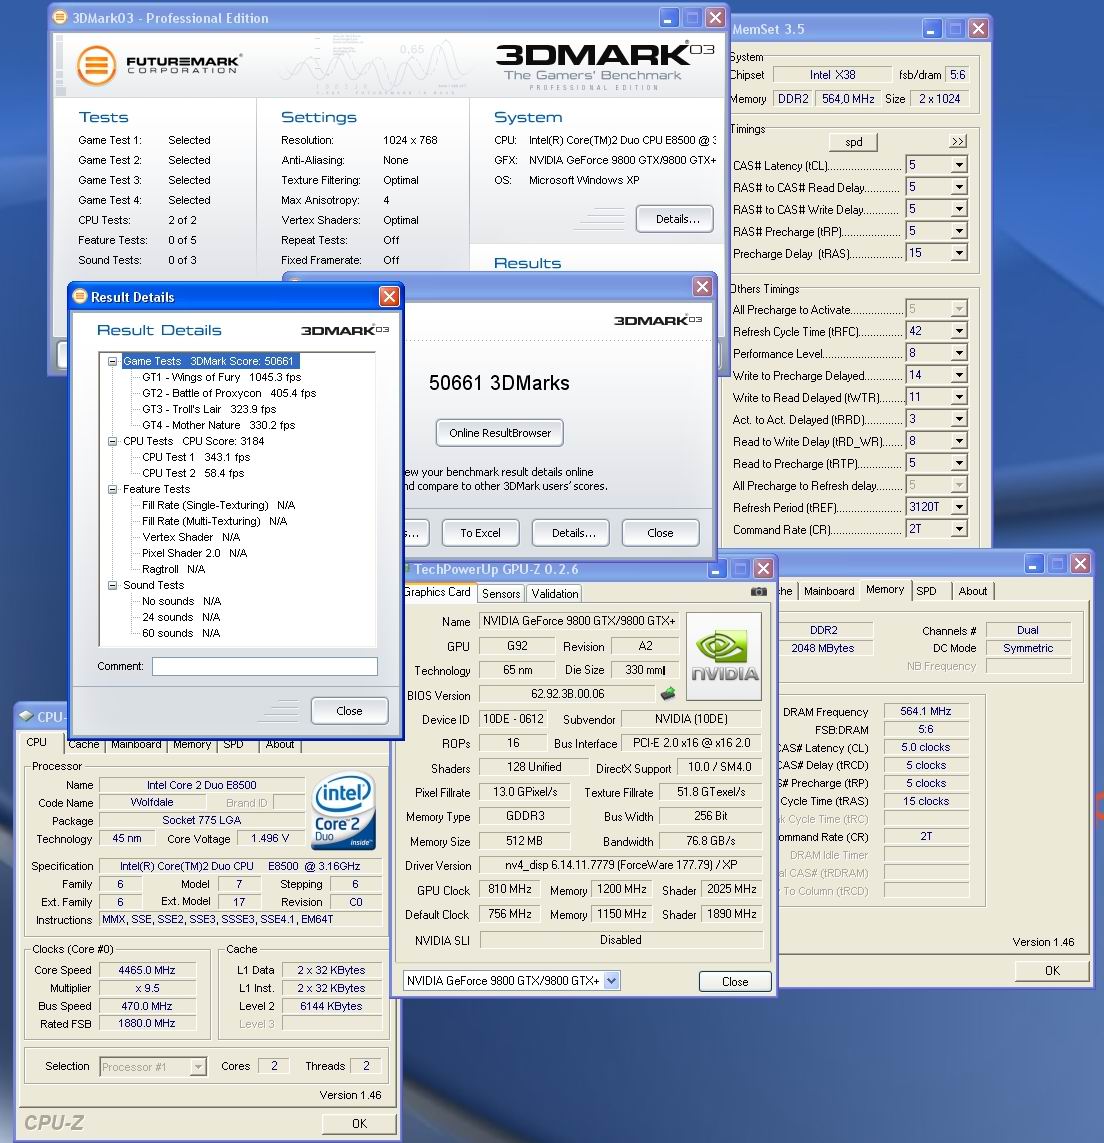Click the Driver Version field in GPU-Z
This screenshot has height=1143, width=1104.
[621, 865]
